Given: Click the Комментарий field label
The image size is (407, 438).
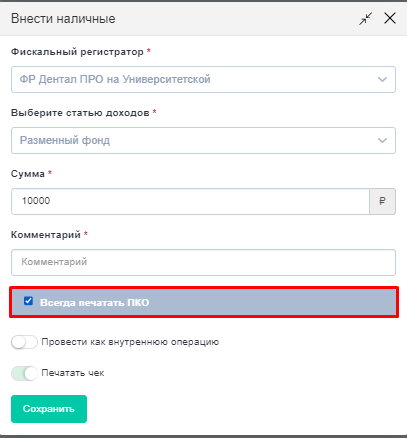Looking at the screenshot, I should (46, 235).
